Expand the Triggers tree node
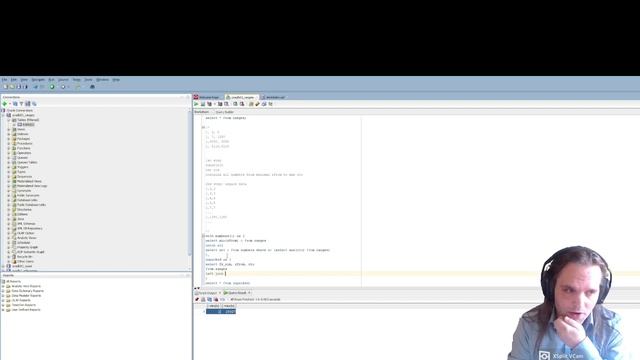The width and height of the screenshot is (640, 360). pos(9,167)
